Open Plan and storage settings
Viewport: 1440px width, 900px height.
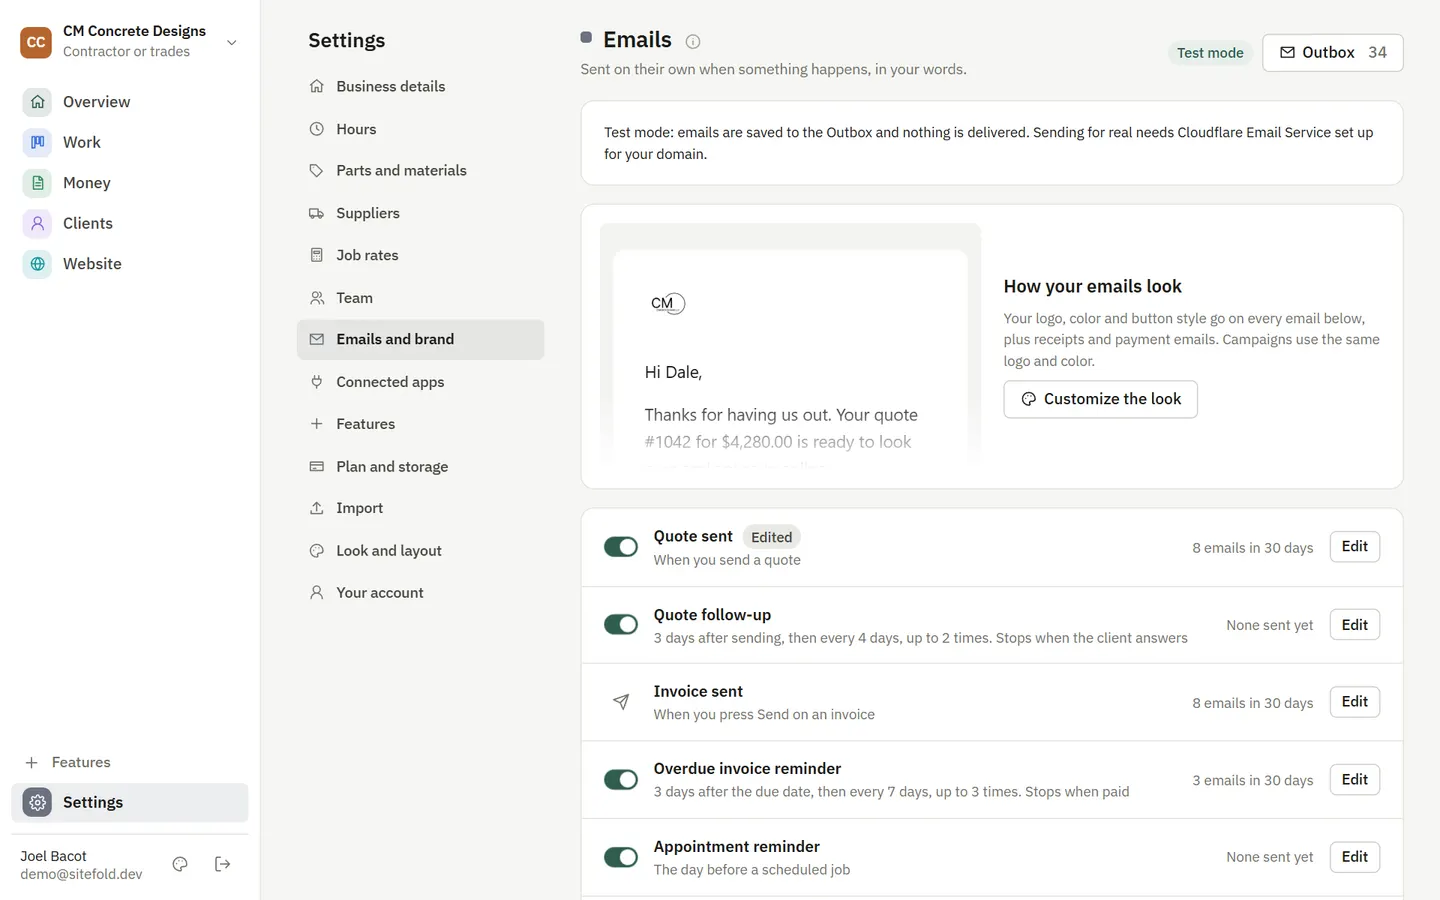click(x=420, y=466)
